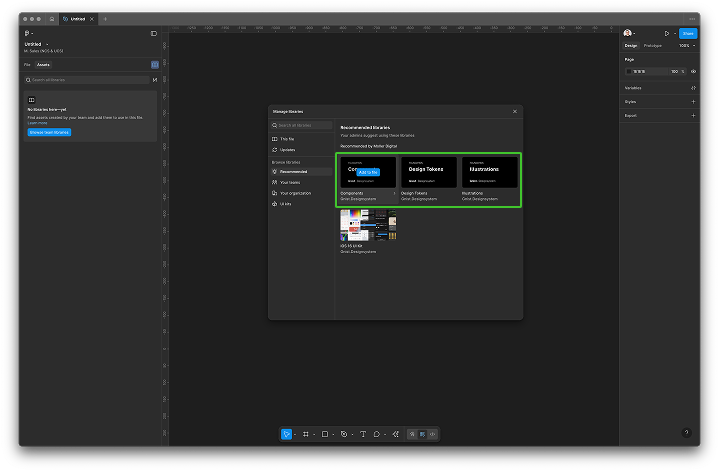Select the Rectangle shape tool

(325, 434)
